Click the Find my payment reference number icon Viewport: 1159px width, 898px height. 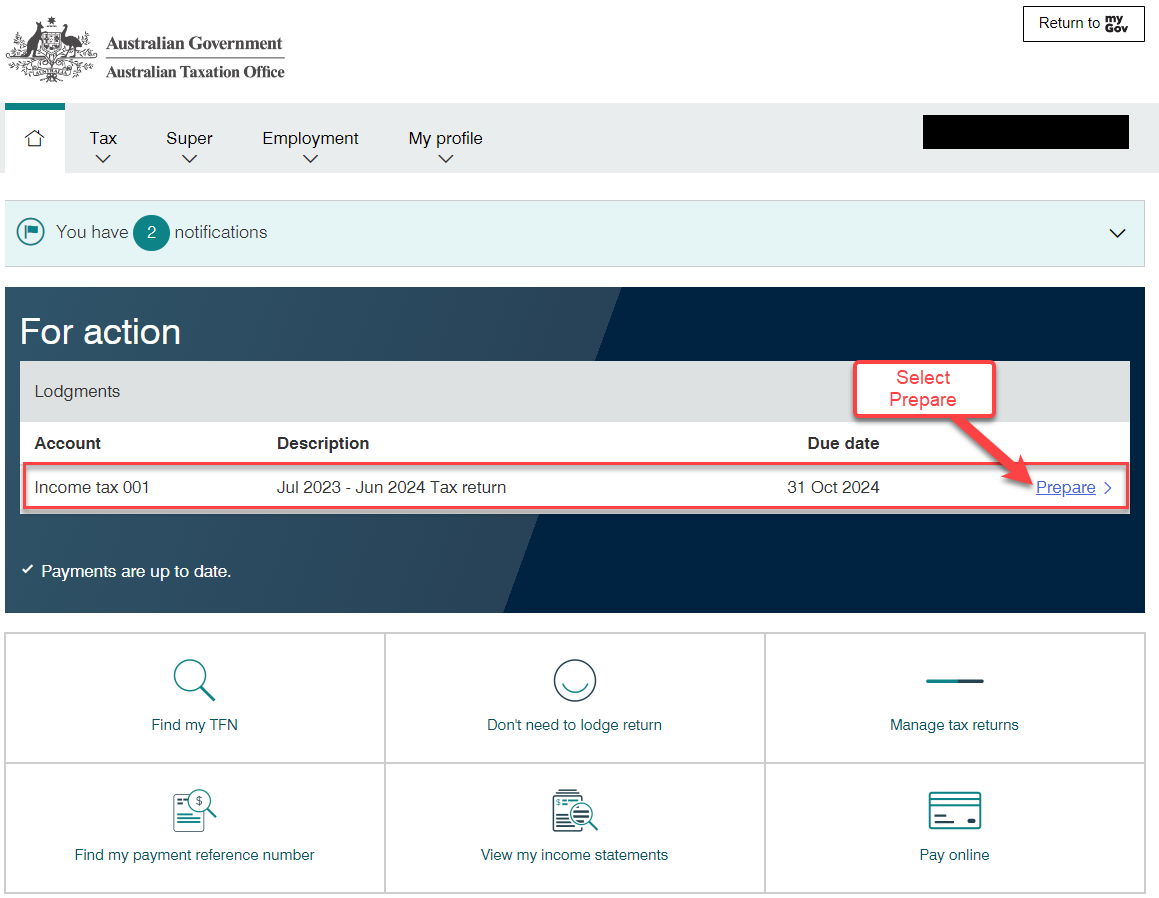click(194, 810)
